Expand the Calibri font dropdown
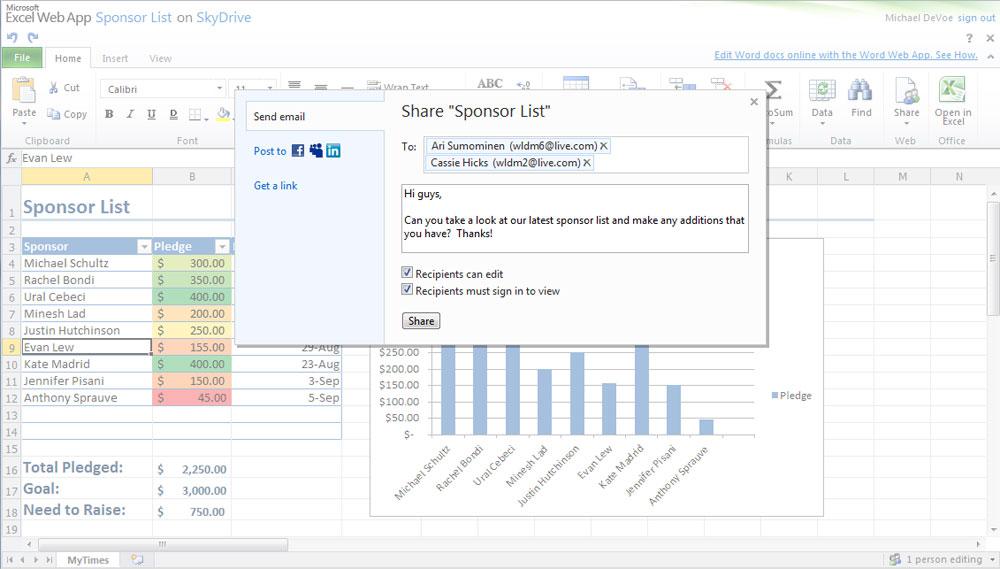The image size is (1000, 569). pyautogui.click(x=219, y=89)
